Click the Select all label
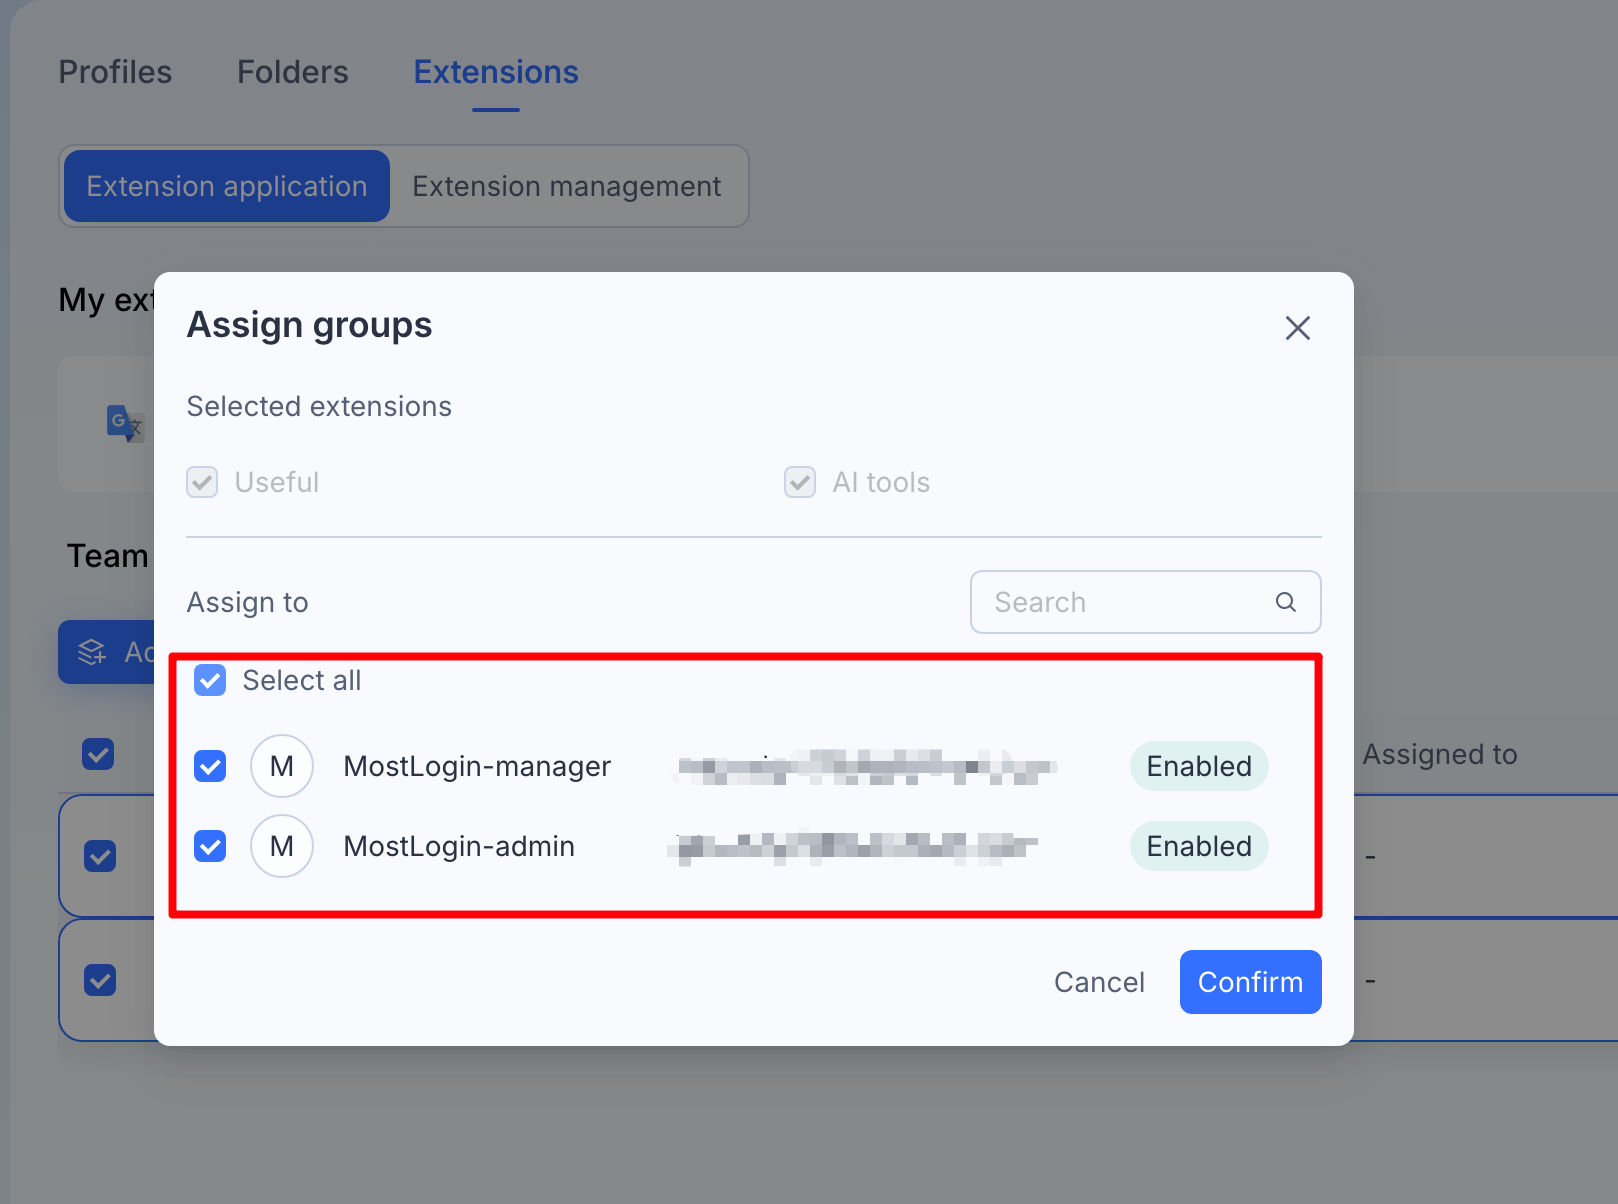The width and height of the screenshot is (1618, 1204). 302,680
